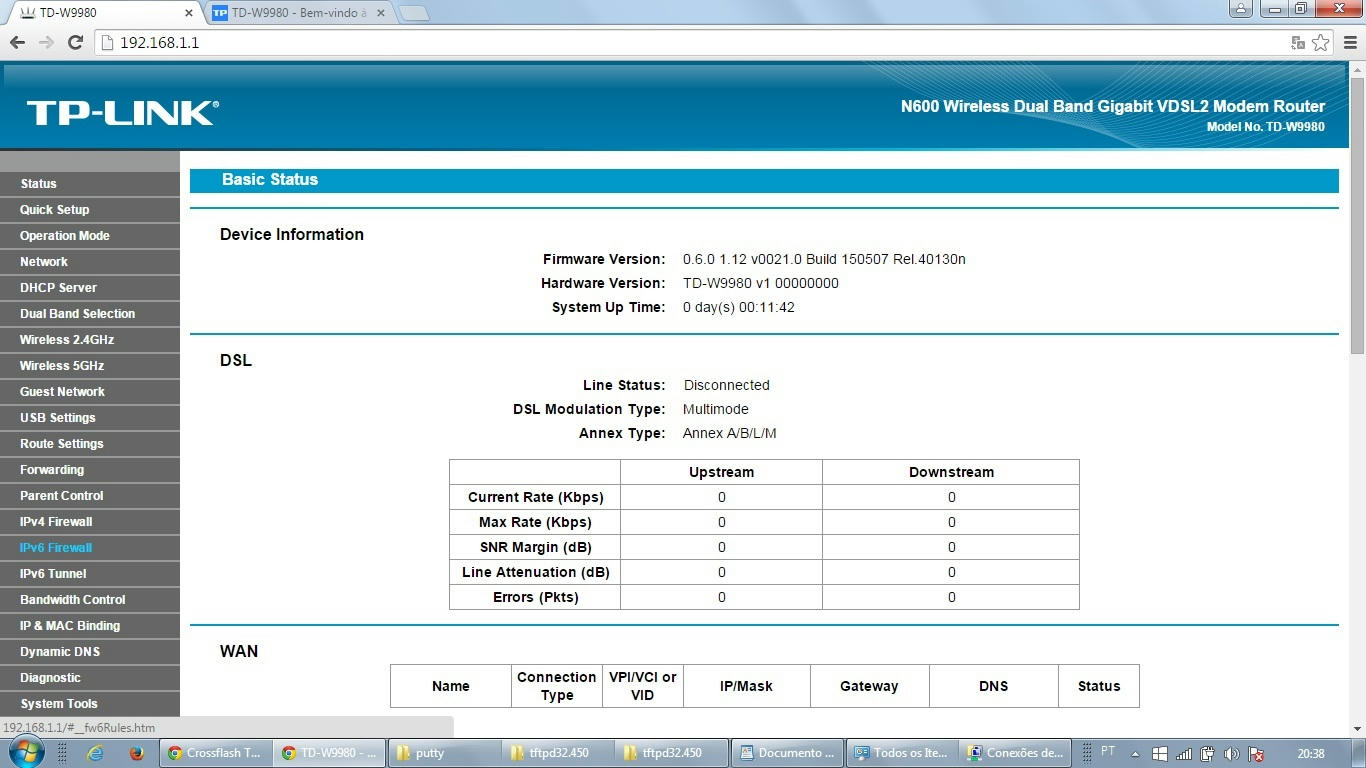
Task: Switch to the Documento taskbar window
Action: point(787,753)
